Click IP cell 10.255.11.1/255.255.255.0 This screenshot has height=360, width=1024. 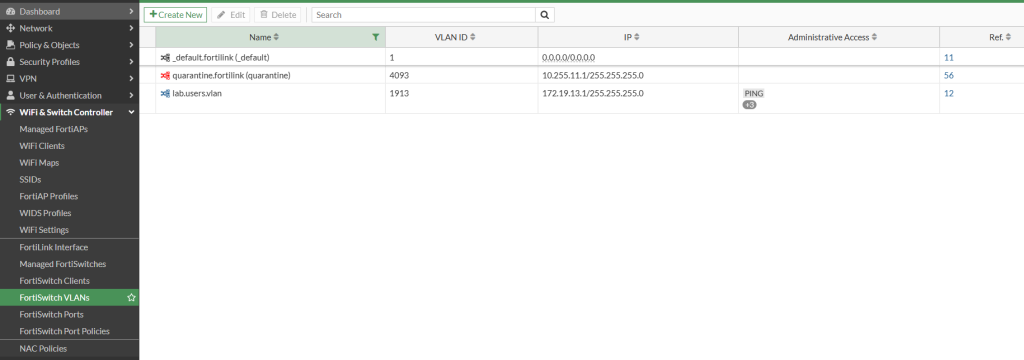click(593, 75)
